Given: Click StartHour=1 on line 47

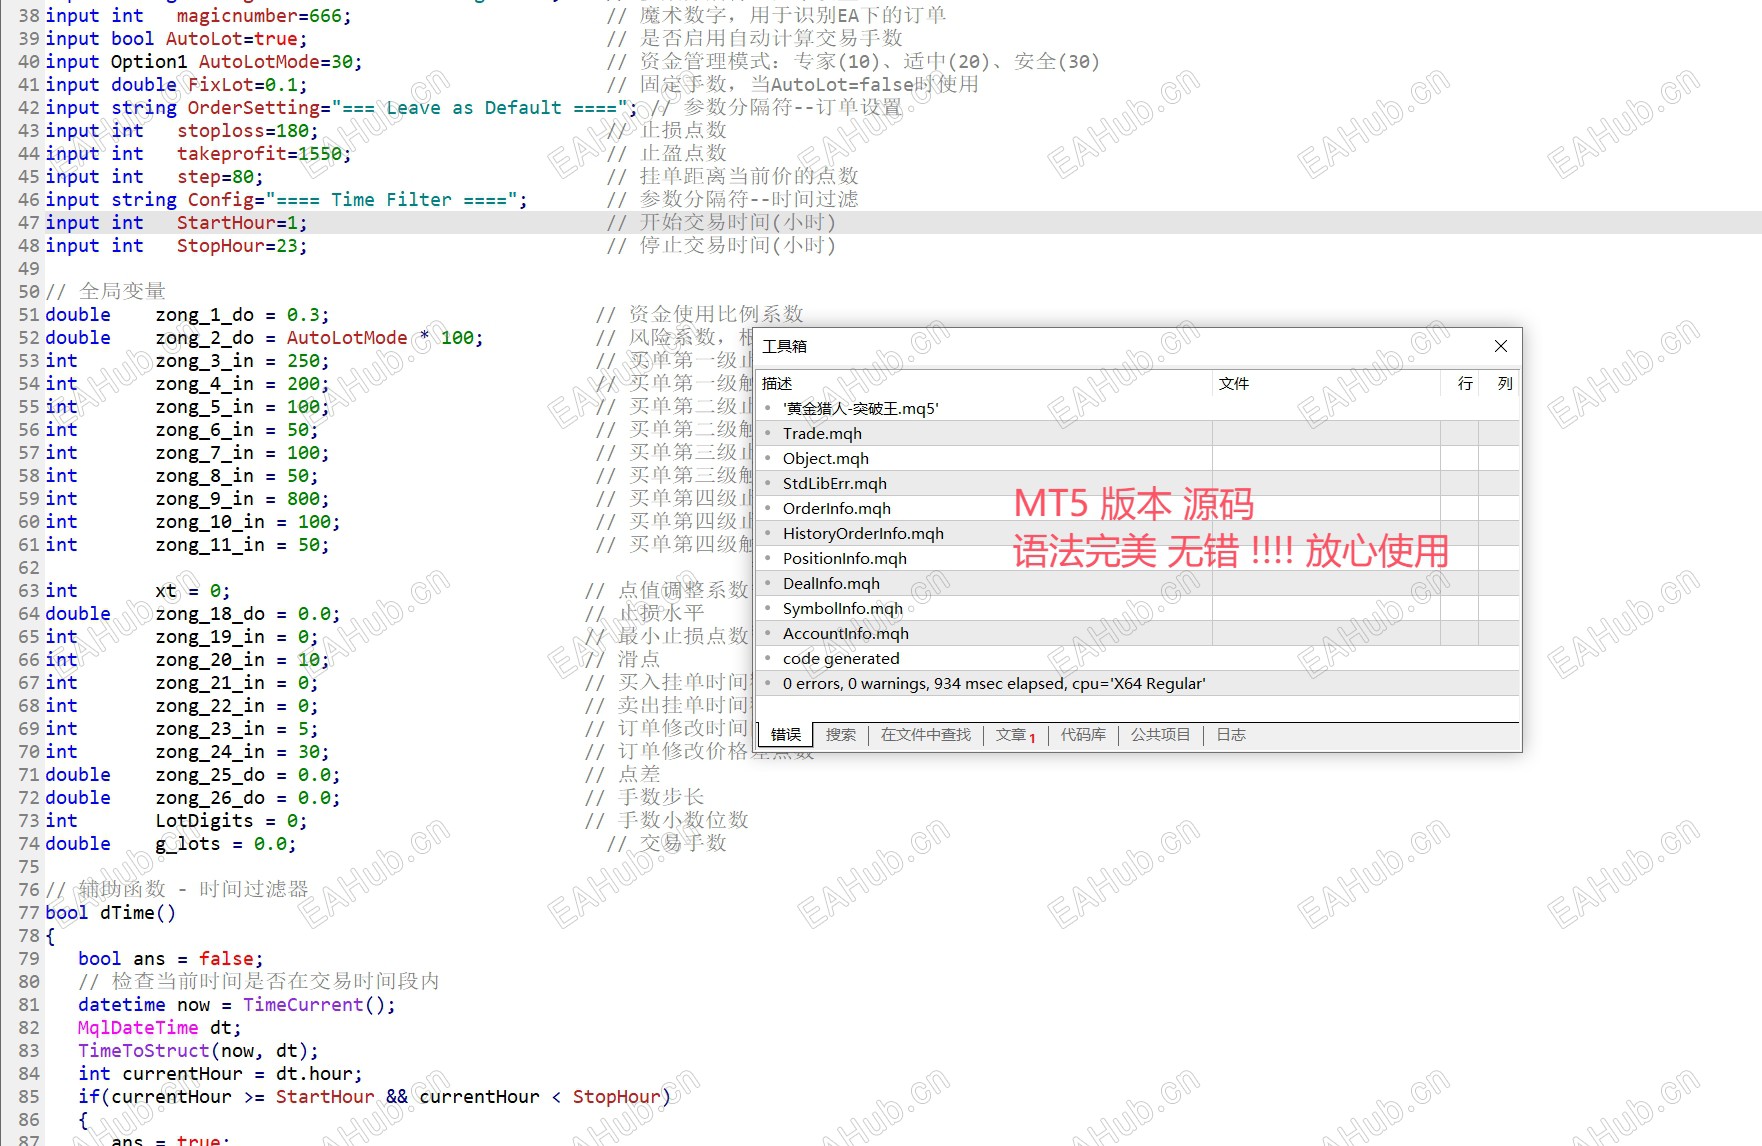Looking at the screenshot, I should (x=236, y=223).
